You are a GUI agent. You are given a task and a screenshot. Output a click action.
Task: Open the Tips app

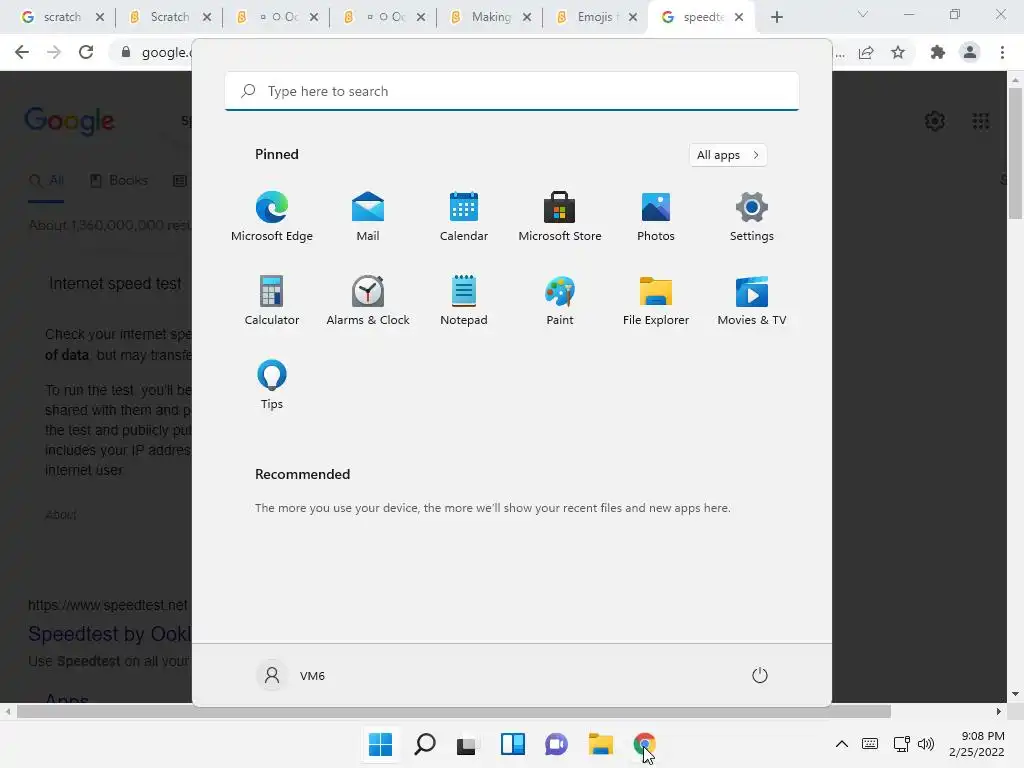272,385
